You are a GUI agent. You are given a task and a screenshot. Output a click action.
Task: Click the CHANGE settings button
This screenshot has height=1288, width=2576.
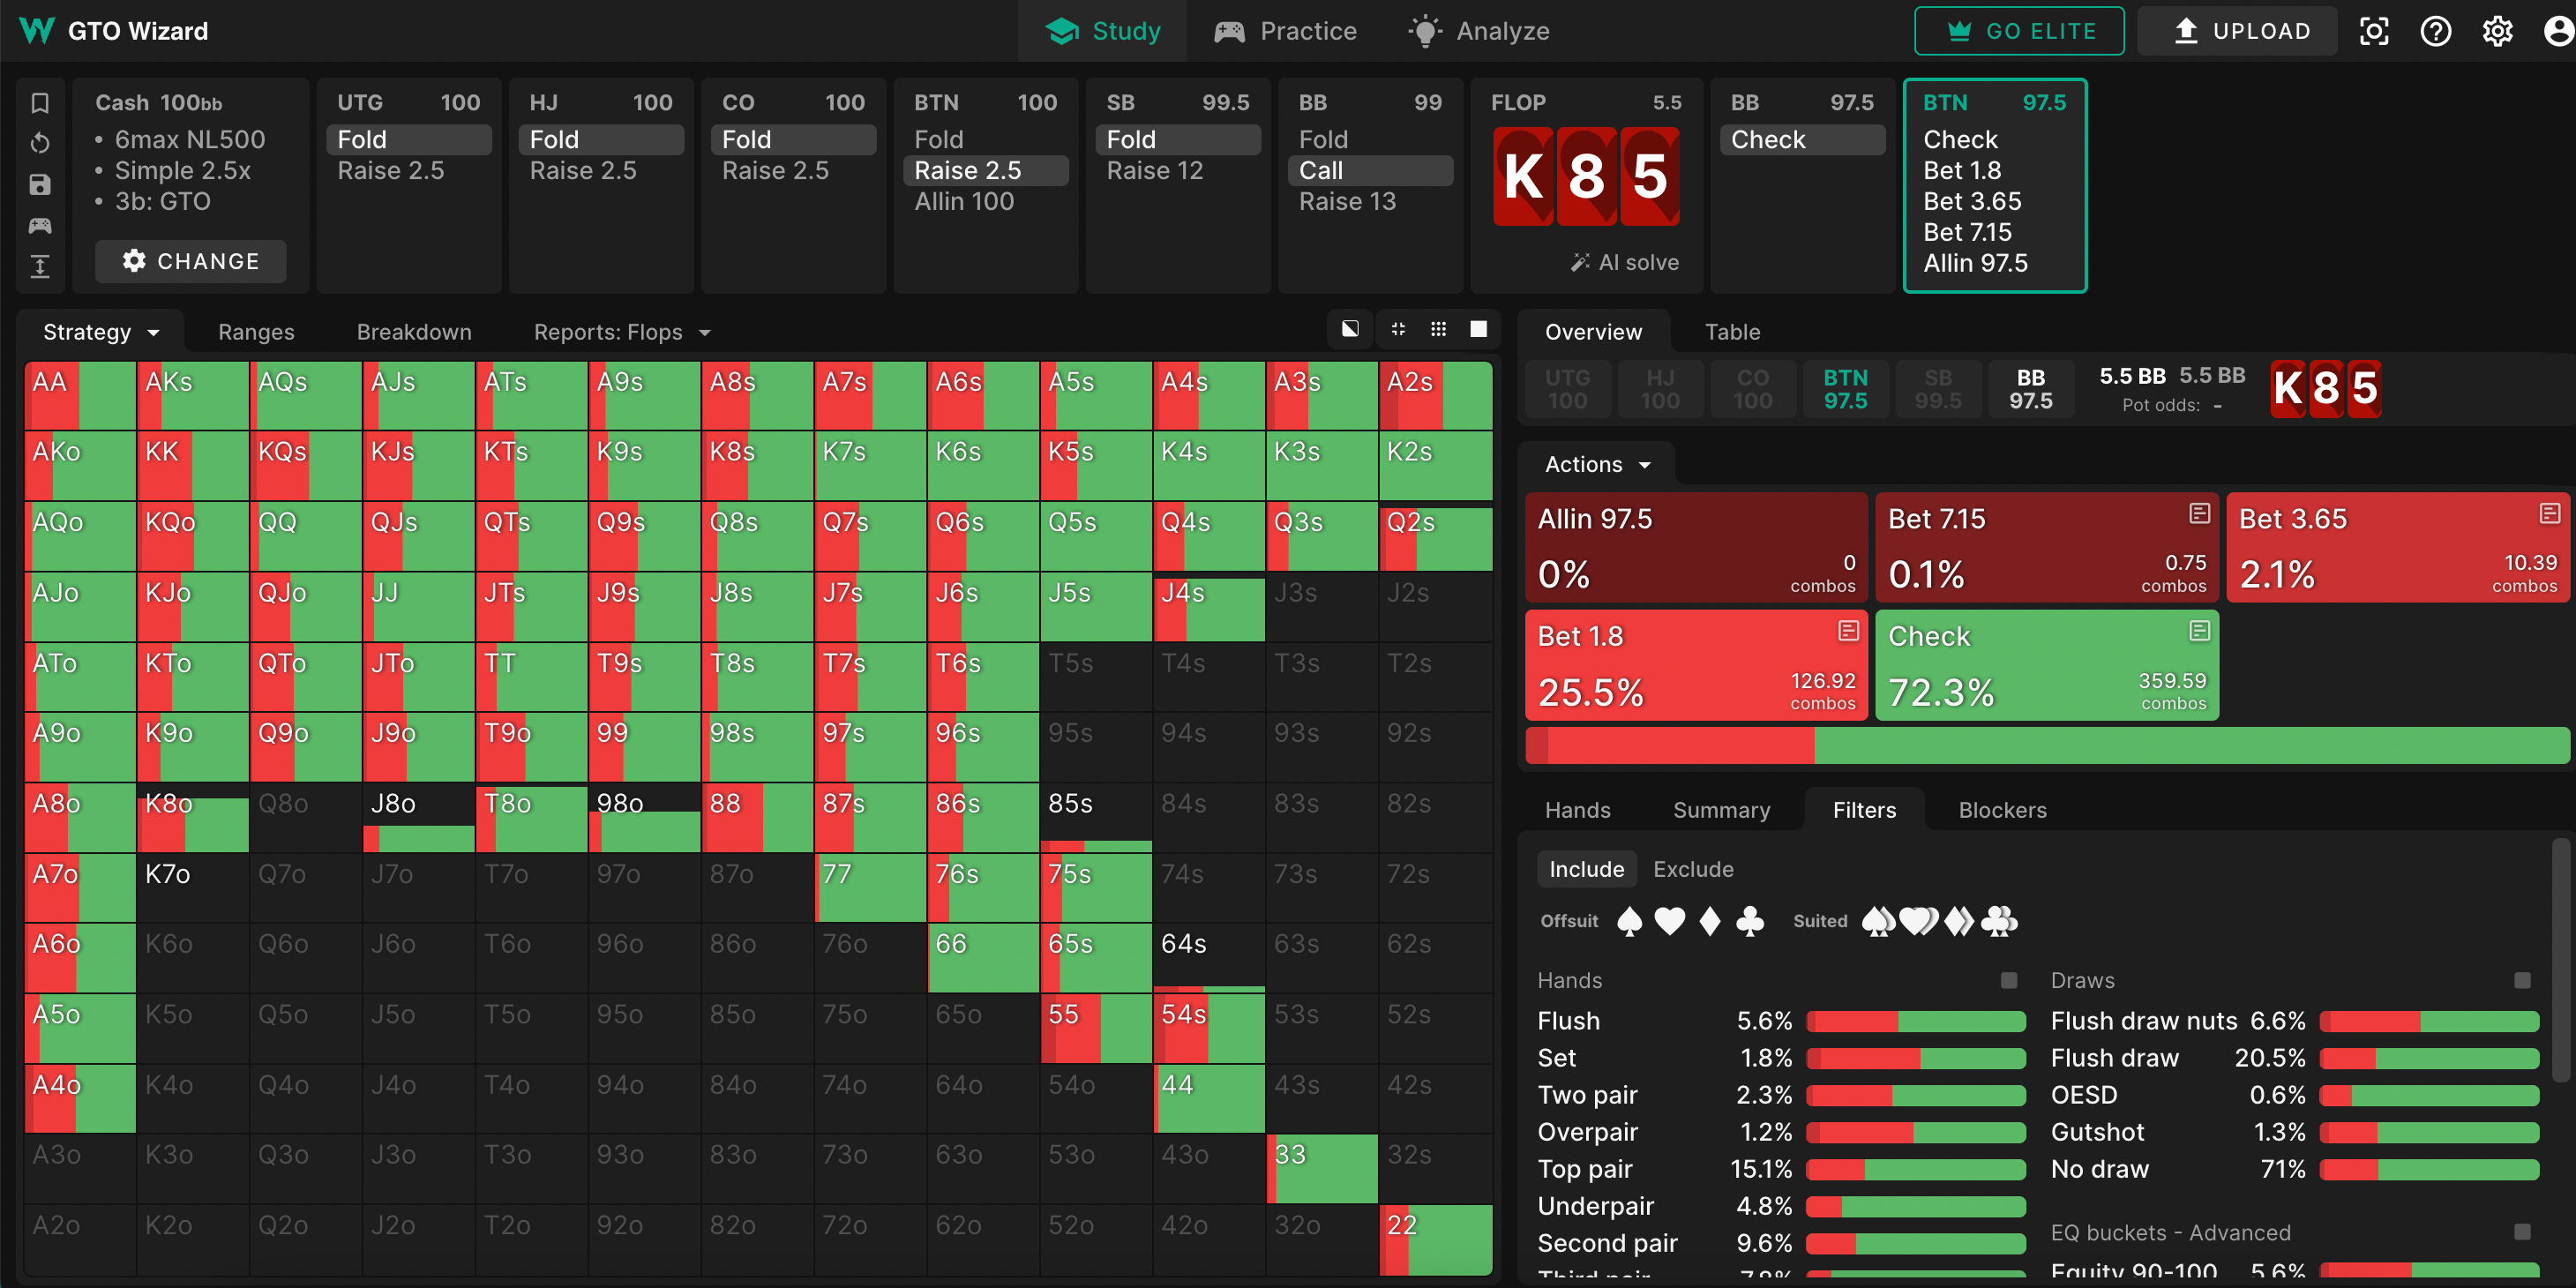point(190,261)
